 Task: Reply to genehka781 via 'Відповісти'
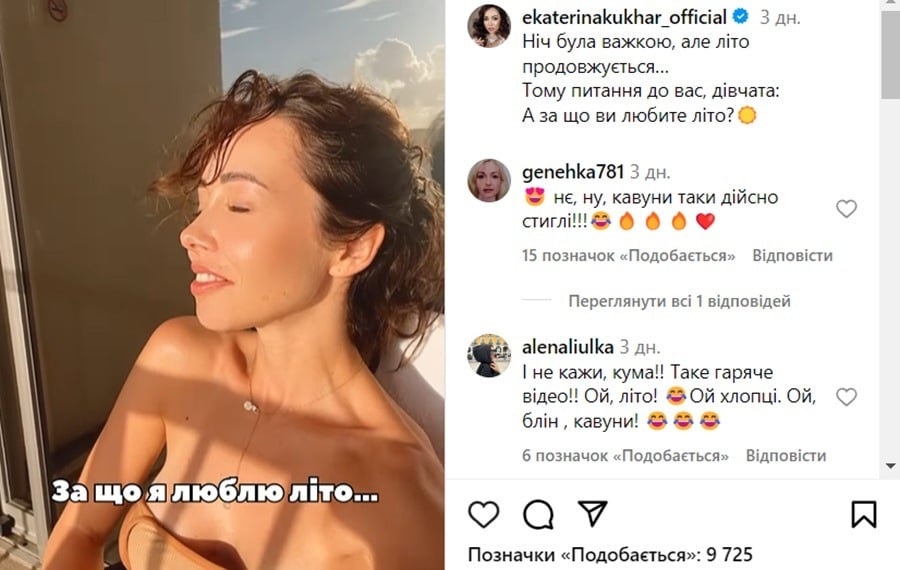(792, 255)
